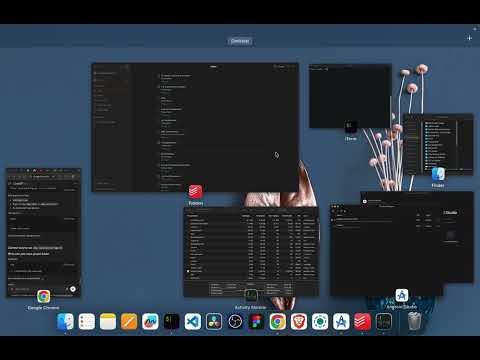Add a new desktop space with plus
This screenshot has width=480, height=360.
coord(469,38)
